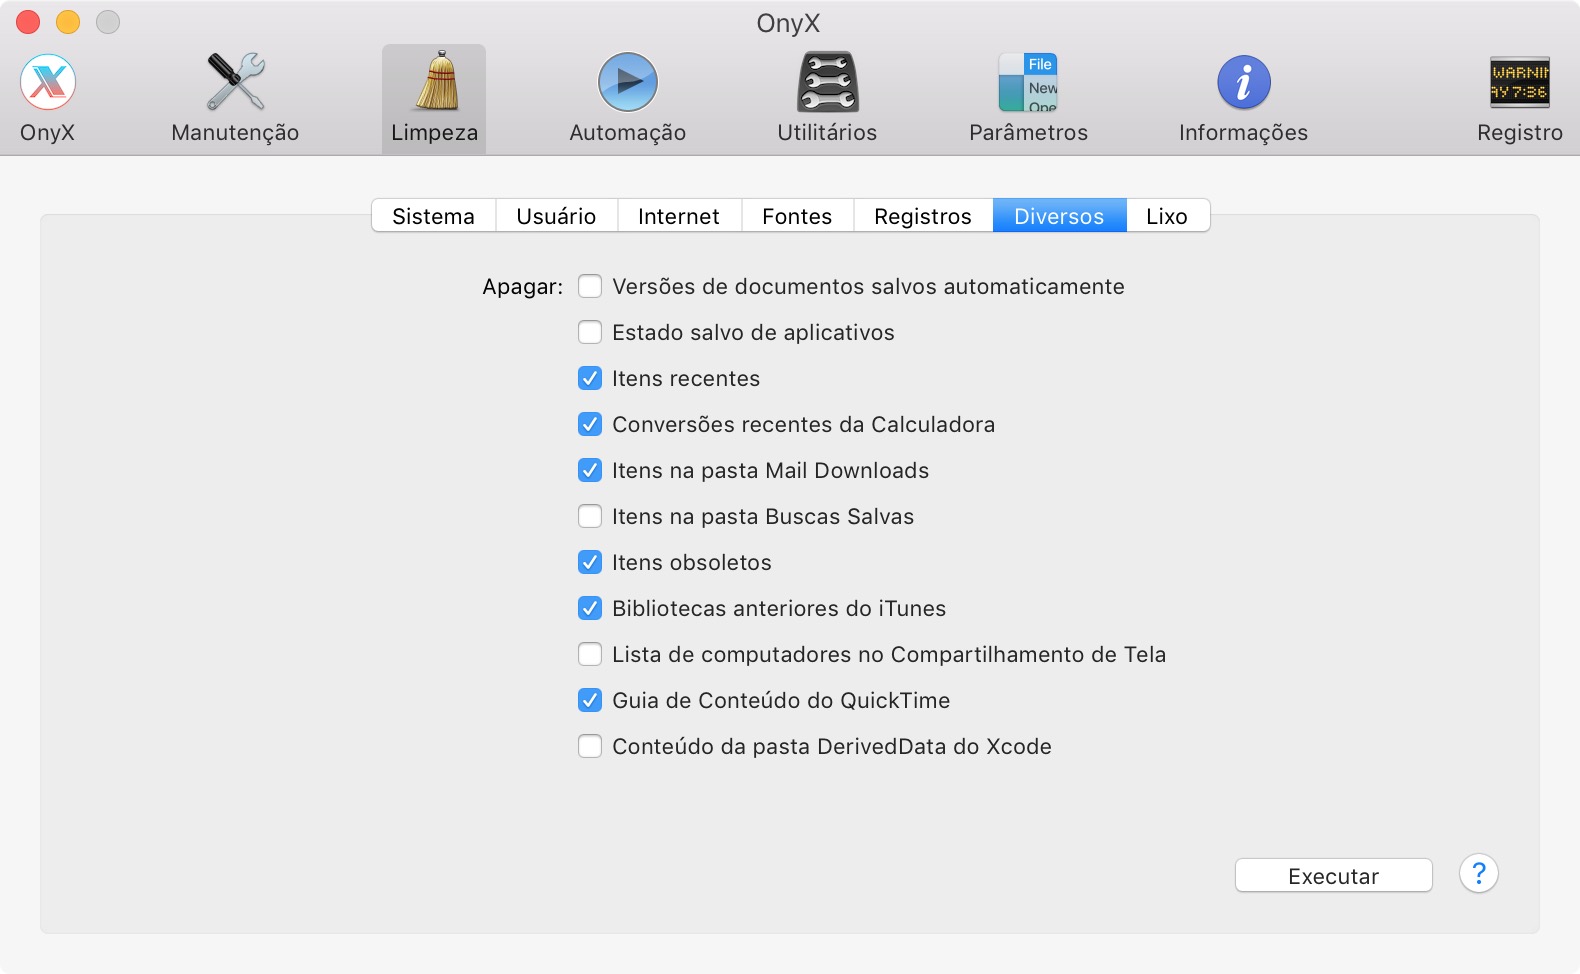Check Lista de computadores no Compartilhamento de Tela
Viewport: 1580px width, 974px height.
[590, 655]
